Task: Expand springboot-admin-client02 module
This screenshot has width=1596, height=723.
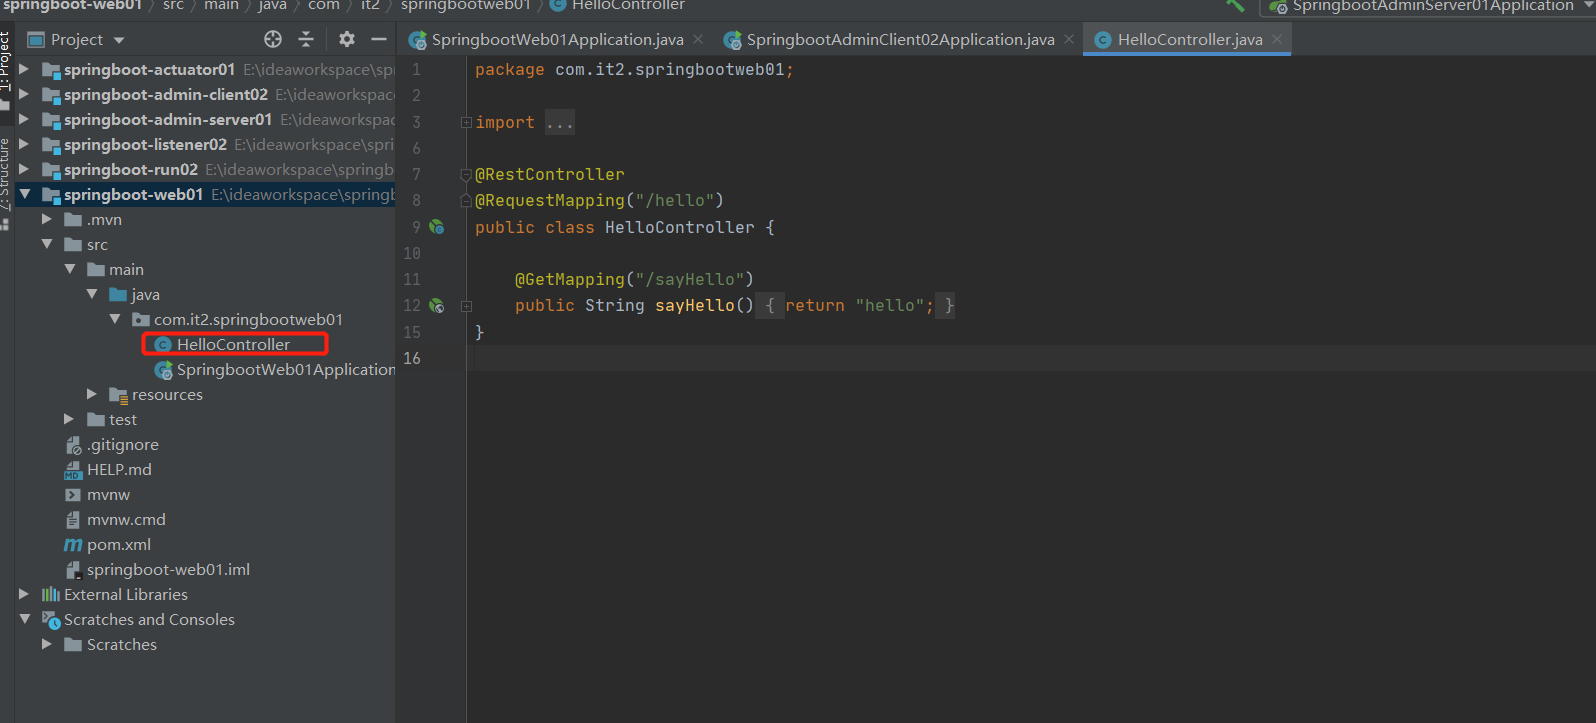Action: click(x=24, y=94)
